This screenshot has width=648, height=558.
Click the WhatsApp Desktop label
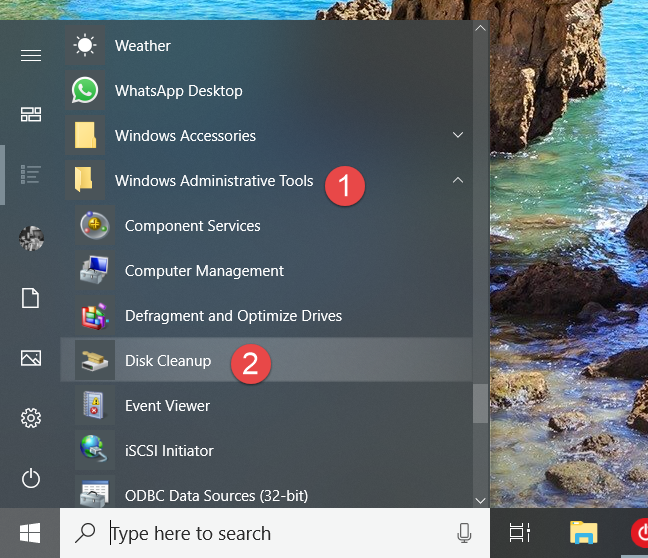(x=179, y=91)
